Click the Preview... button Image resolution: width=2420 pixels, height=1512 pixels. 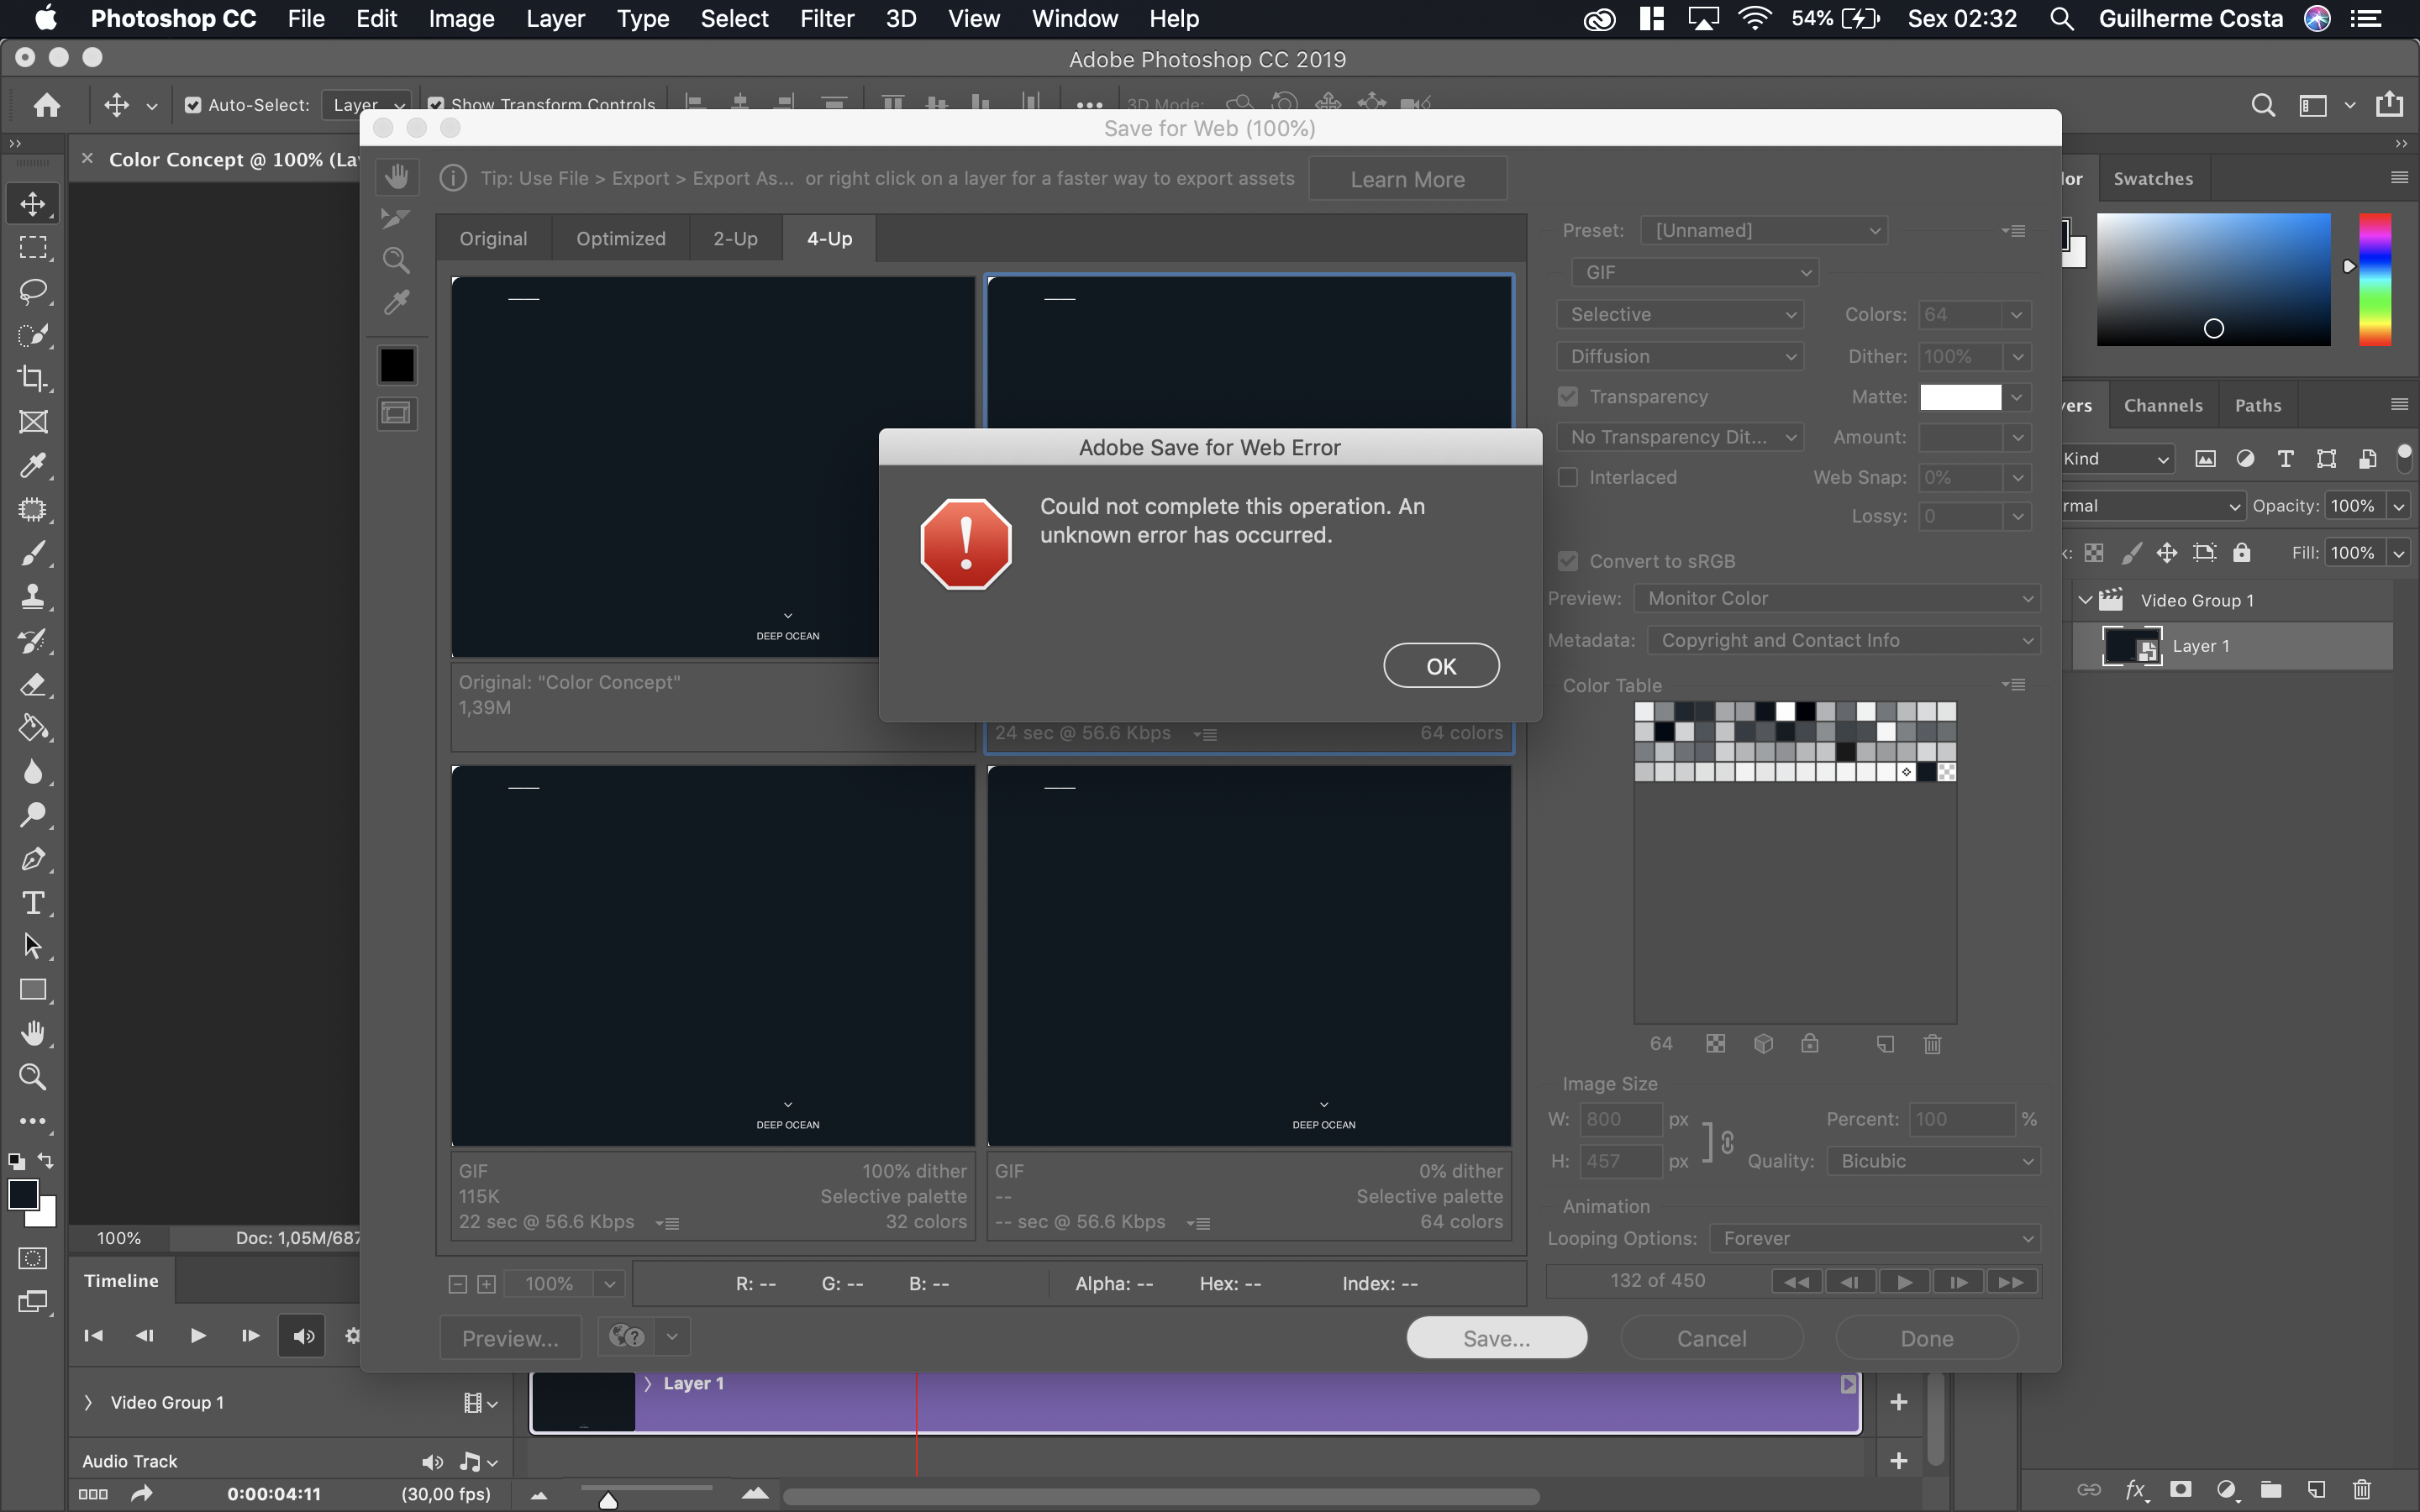tap(510, 1338)
